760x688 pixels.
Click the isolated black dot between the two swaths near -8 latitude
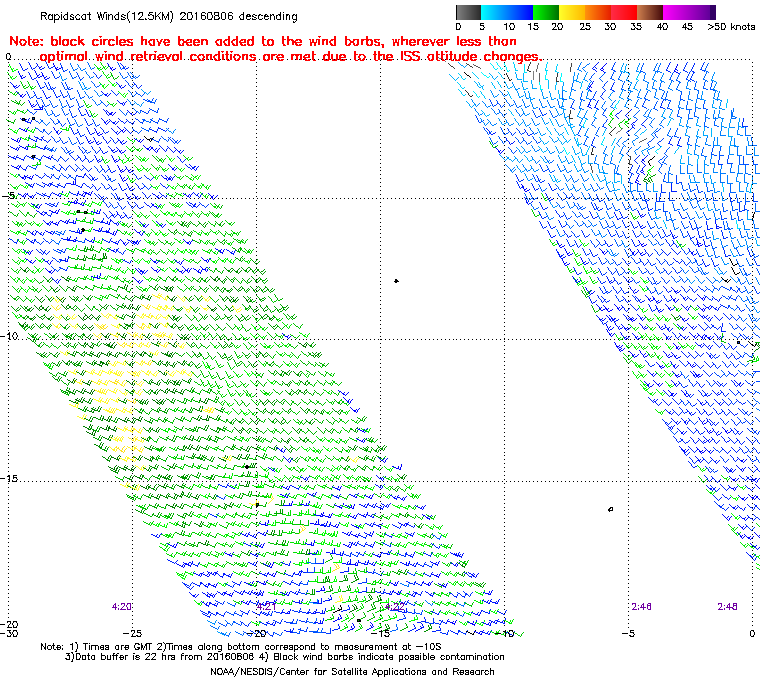pos(396,281)
